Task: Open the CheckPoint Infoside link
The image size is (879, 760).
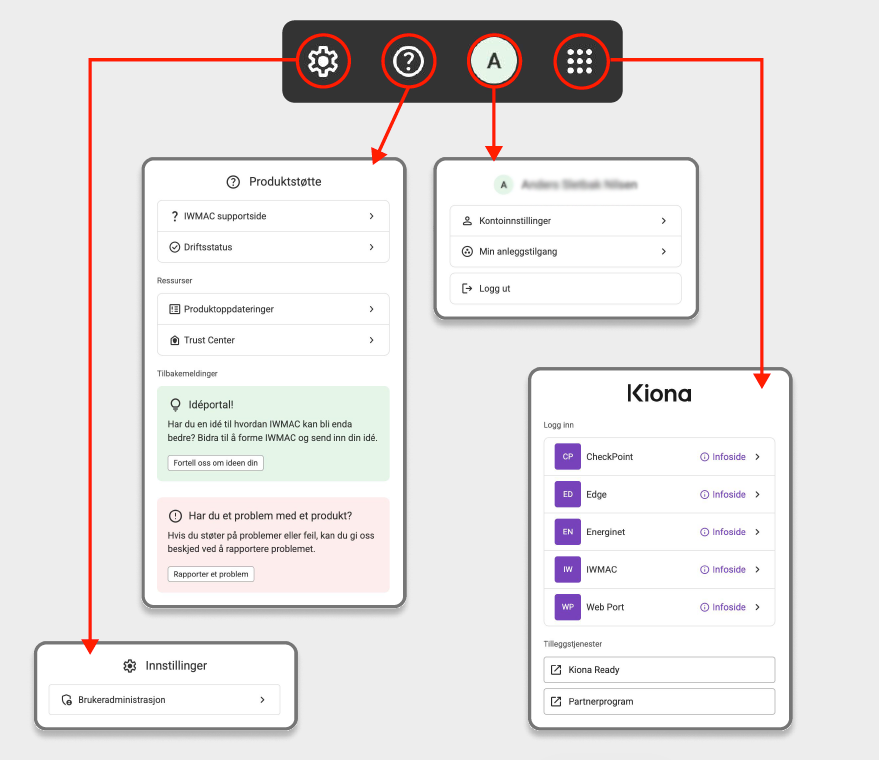Action: (x=723, y=457)
